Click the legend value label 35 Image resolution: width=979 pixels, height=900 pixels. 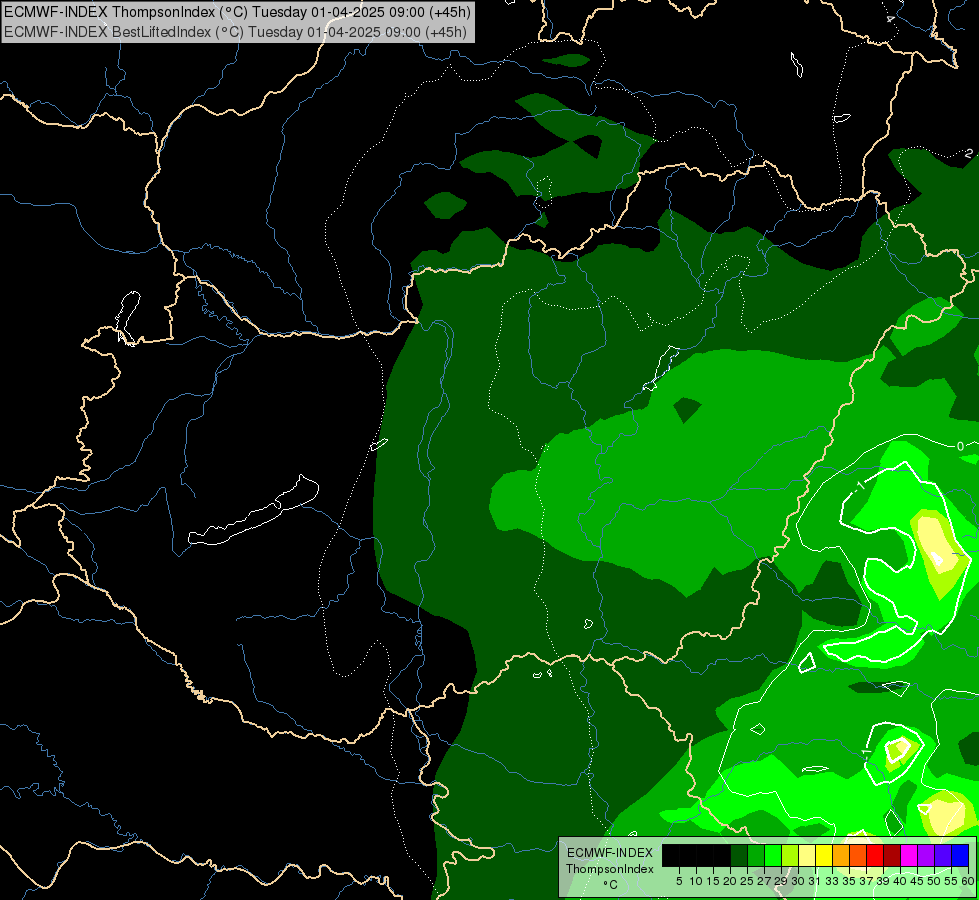coord(849,881)
